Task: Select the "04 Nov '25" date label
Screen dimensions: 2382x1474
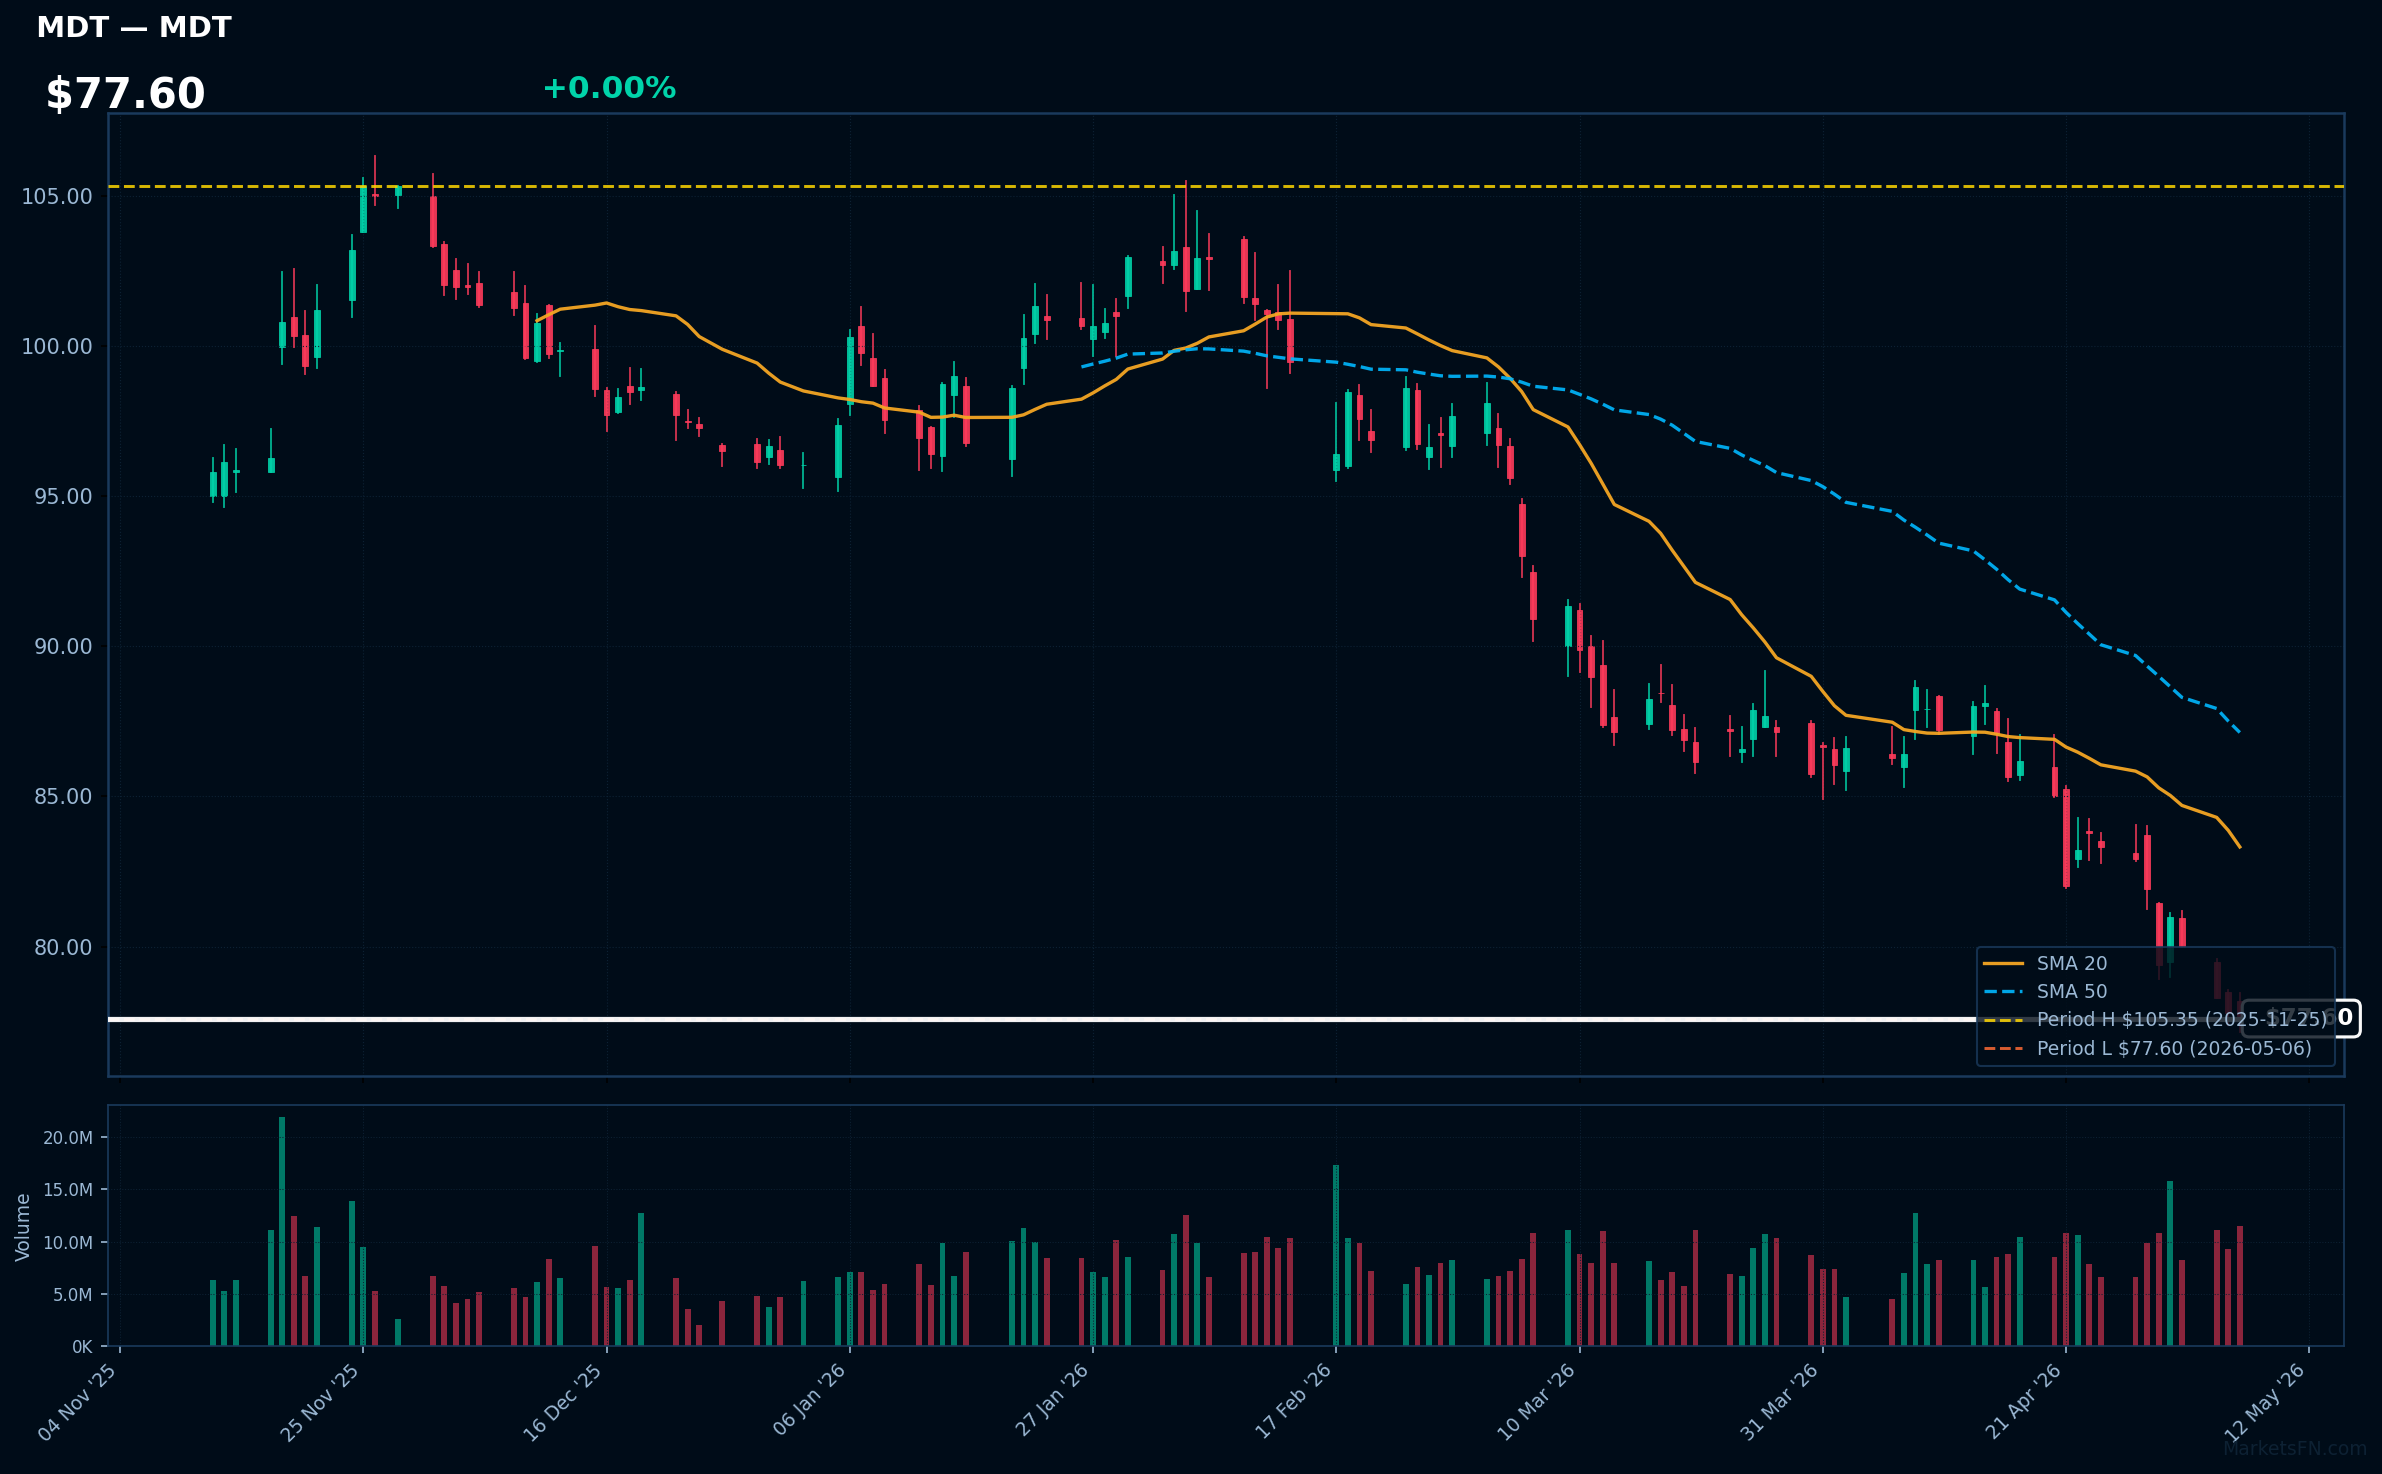Action: 78,1402
